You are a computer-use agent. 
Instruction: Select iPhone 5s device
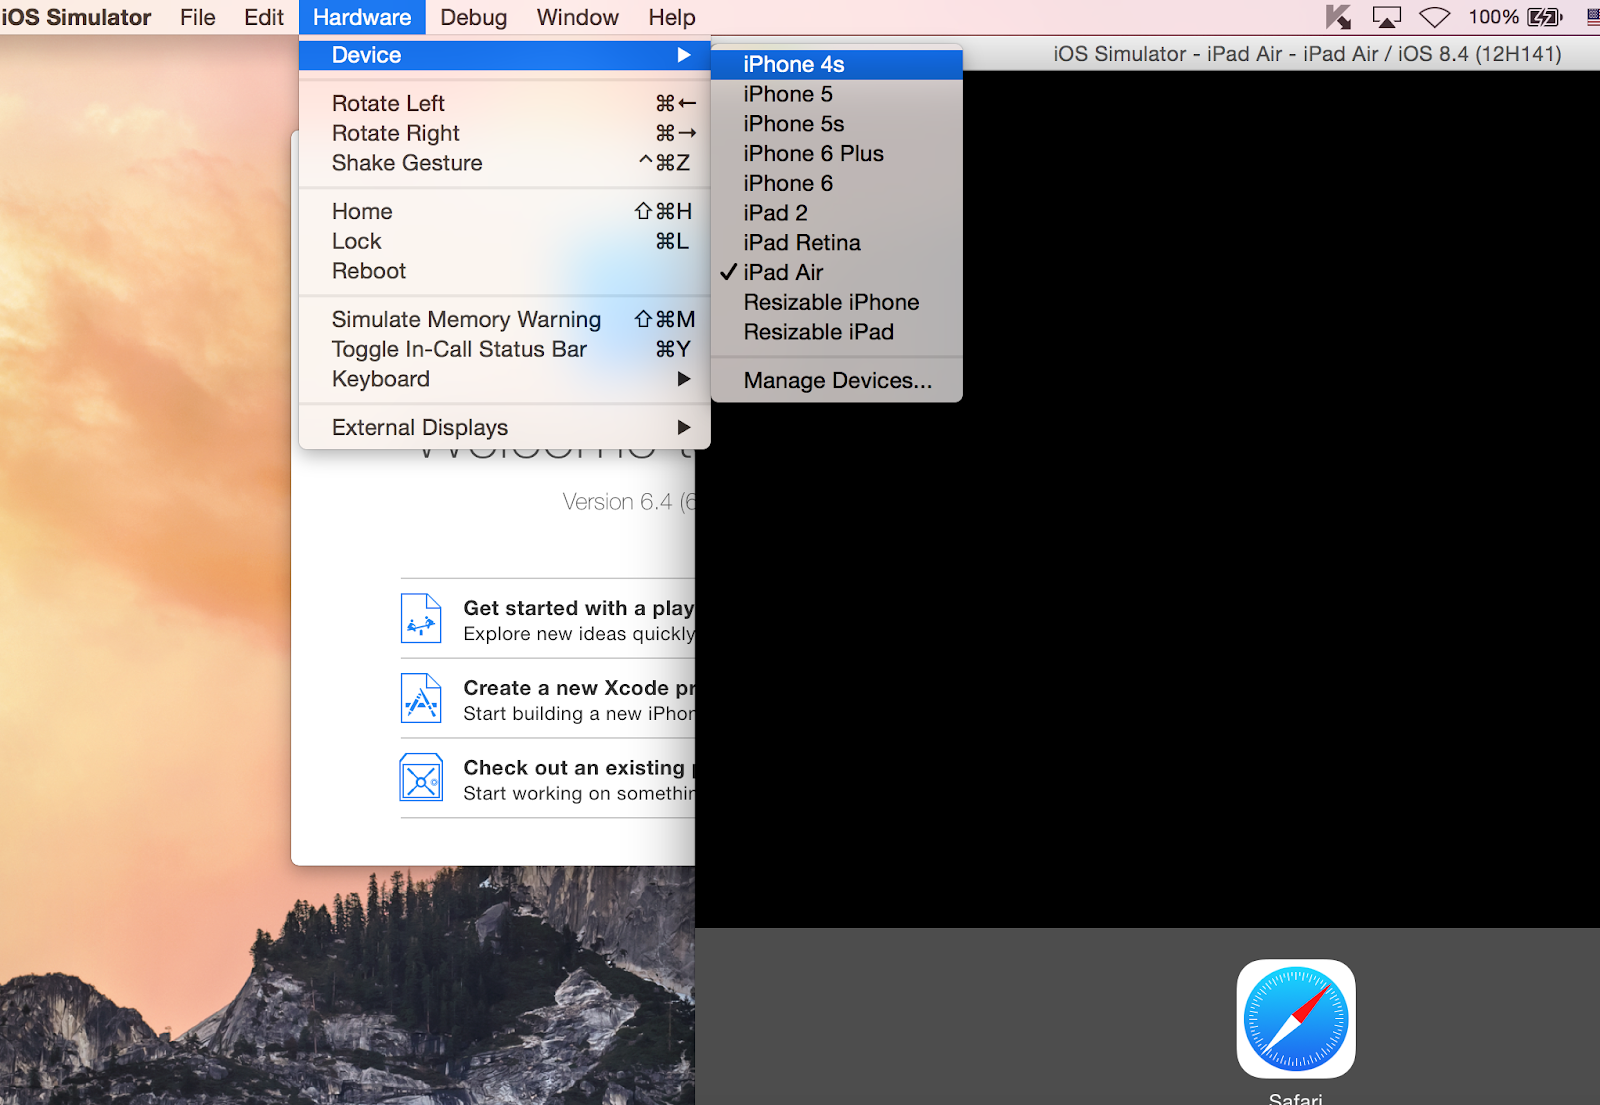pos(837,124)
